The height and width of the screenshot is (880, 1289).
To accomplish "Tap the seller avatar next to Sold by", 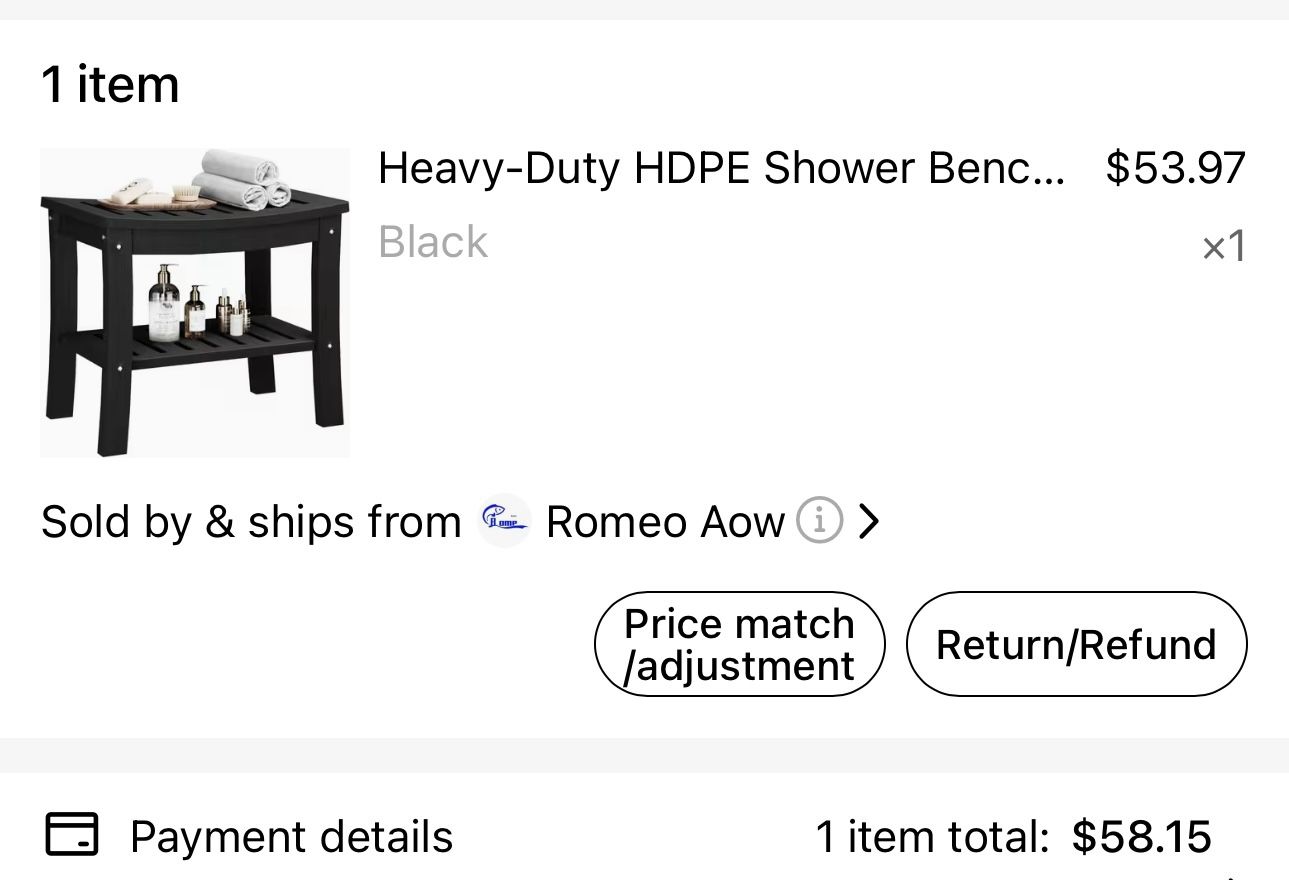I will [x=504, y=520].
